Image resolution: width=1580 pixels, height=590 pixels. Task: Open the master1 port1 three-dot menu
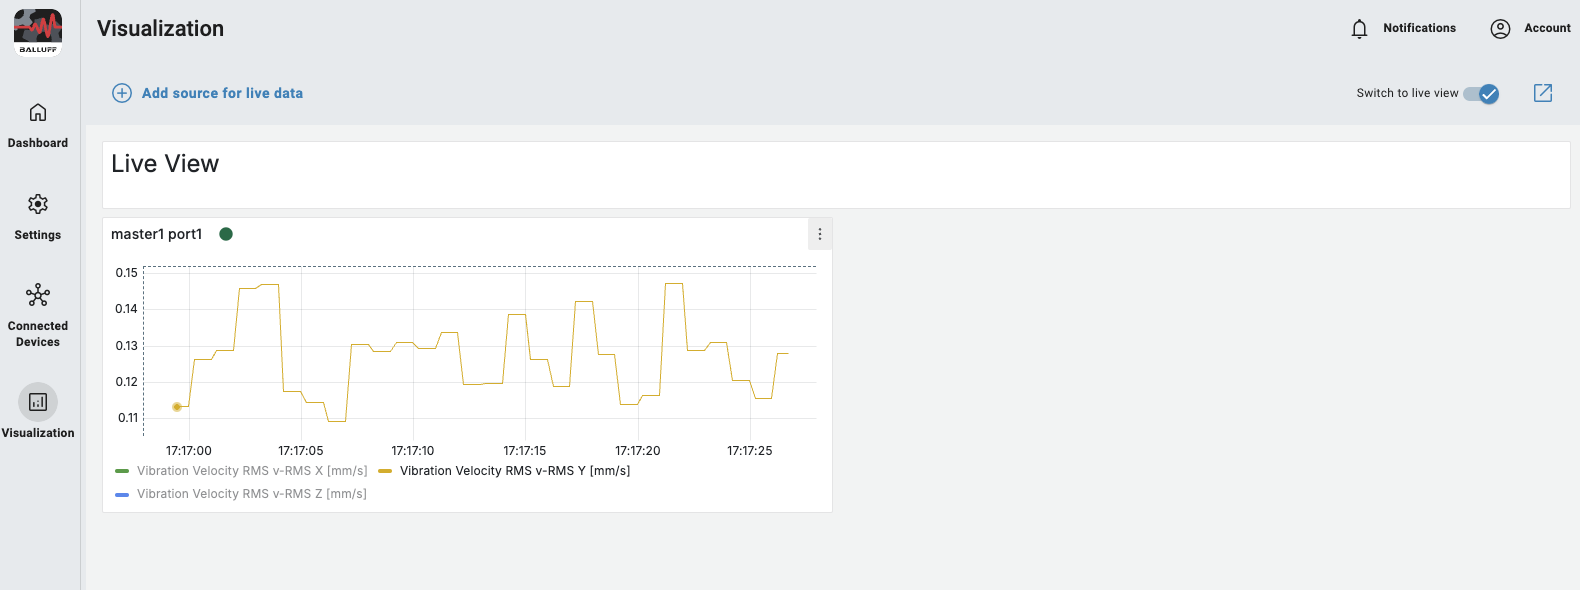click(820, 234)
